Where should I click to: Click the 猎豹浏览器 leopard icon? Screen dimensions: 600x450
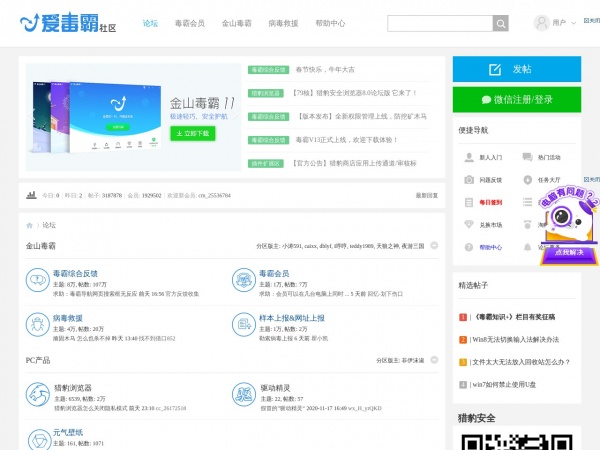click(x=38, y=394)
